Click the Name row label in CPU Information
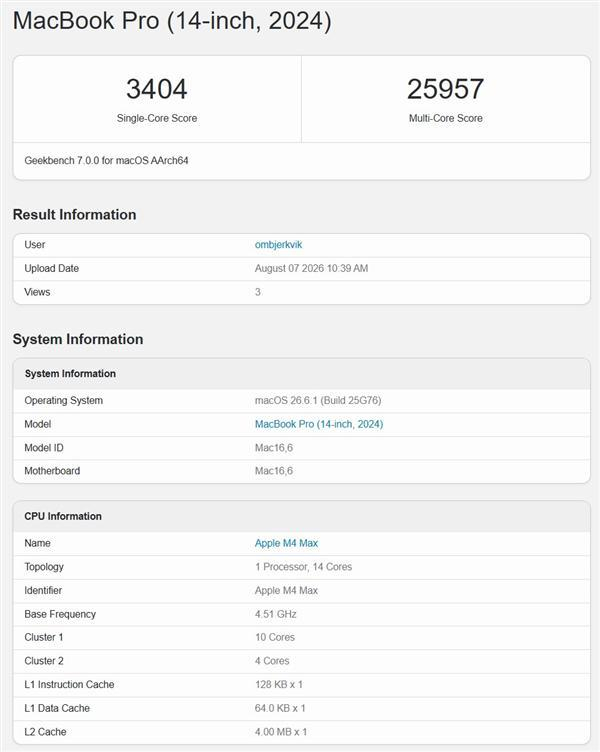The image size is (600, 752). pos(37,543)
